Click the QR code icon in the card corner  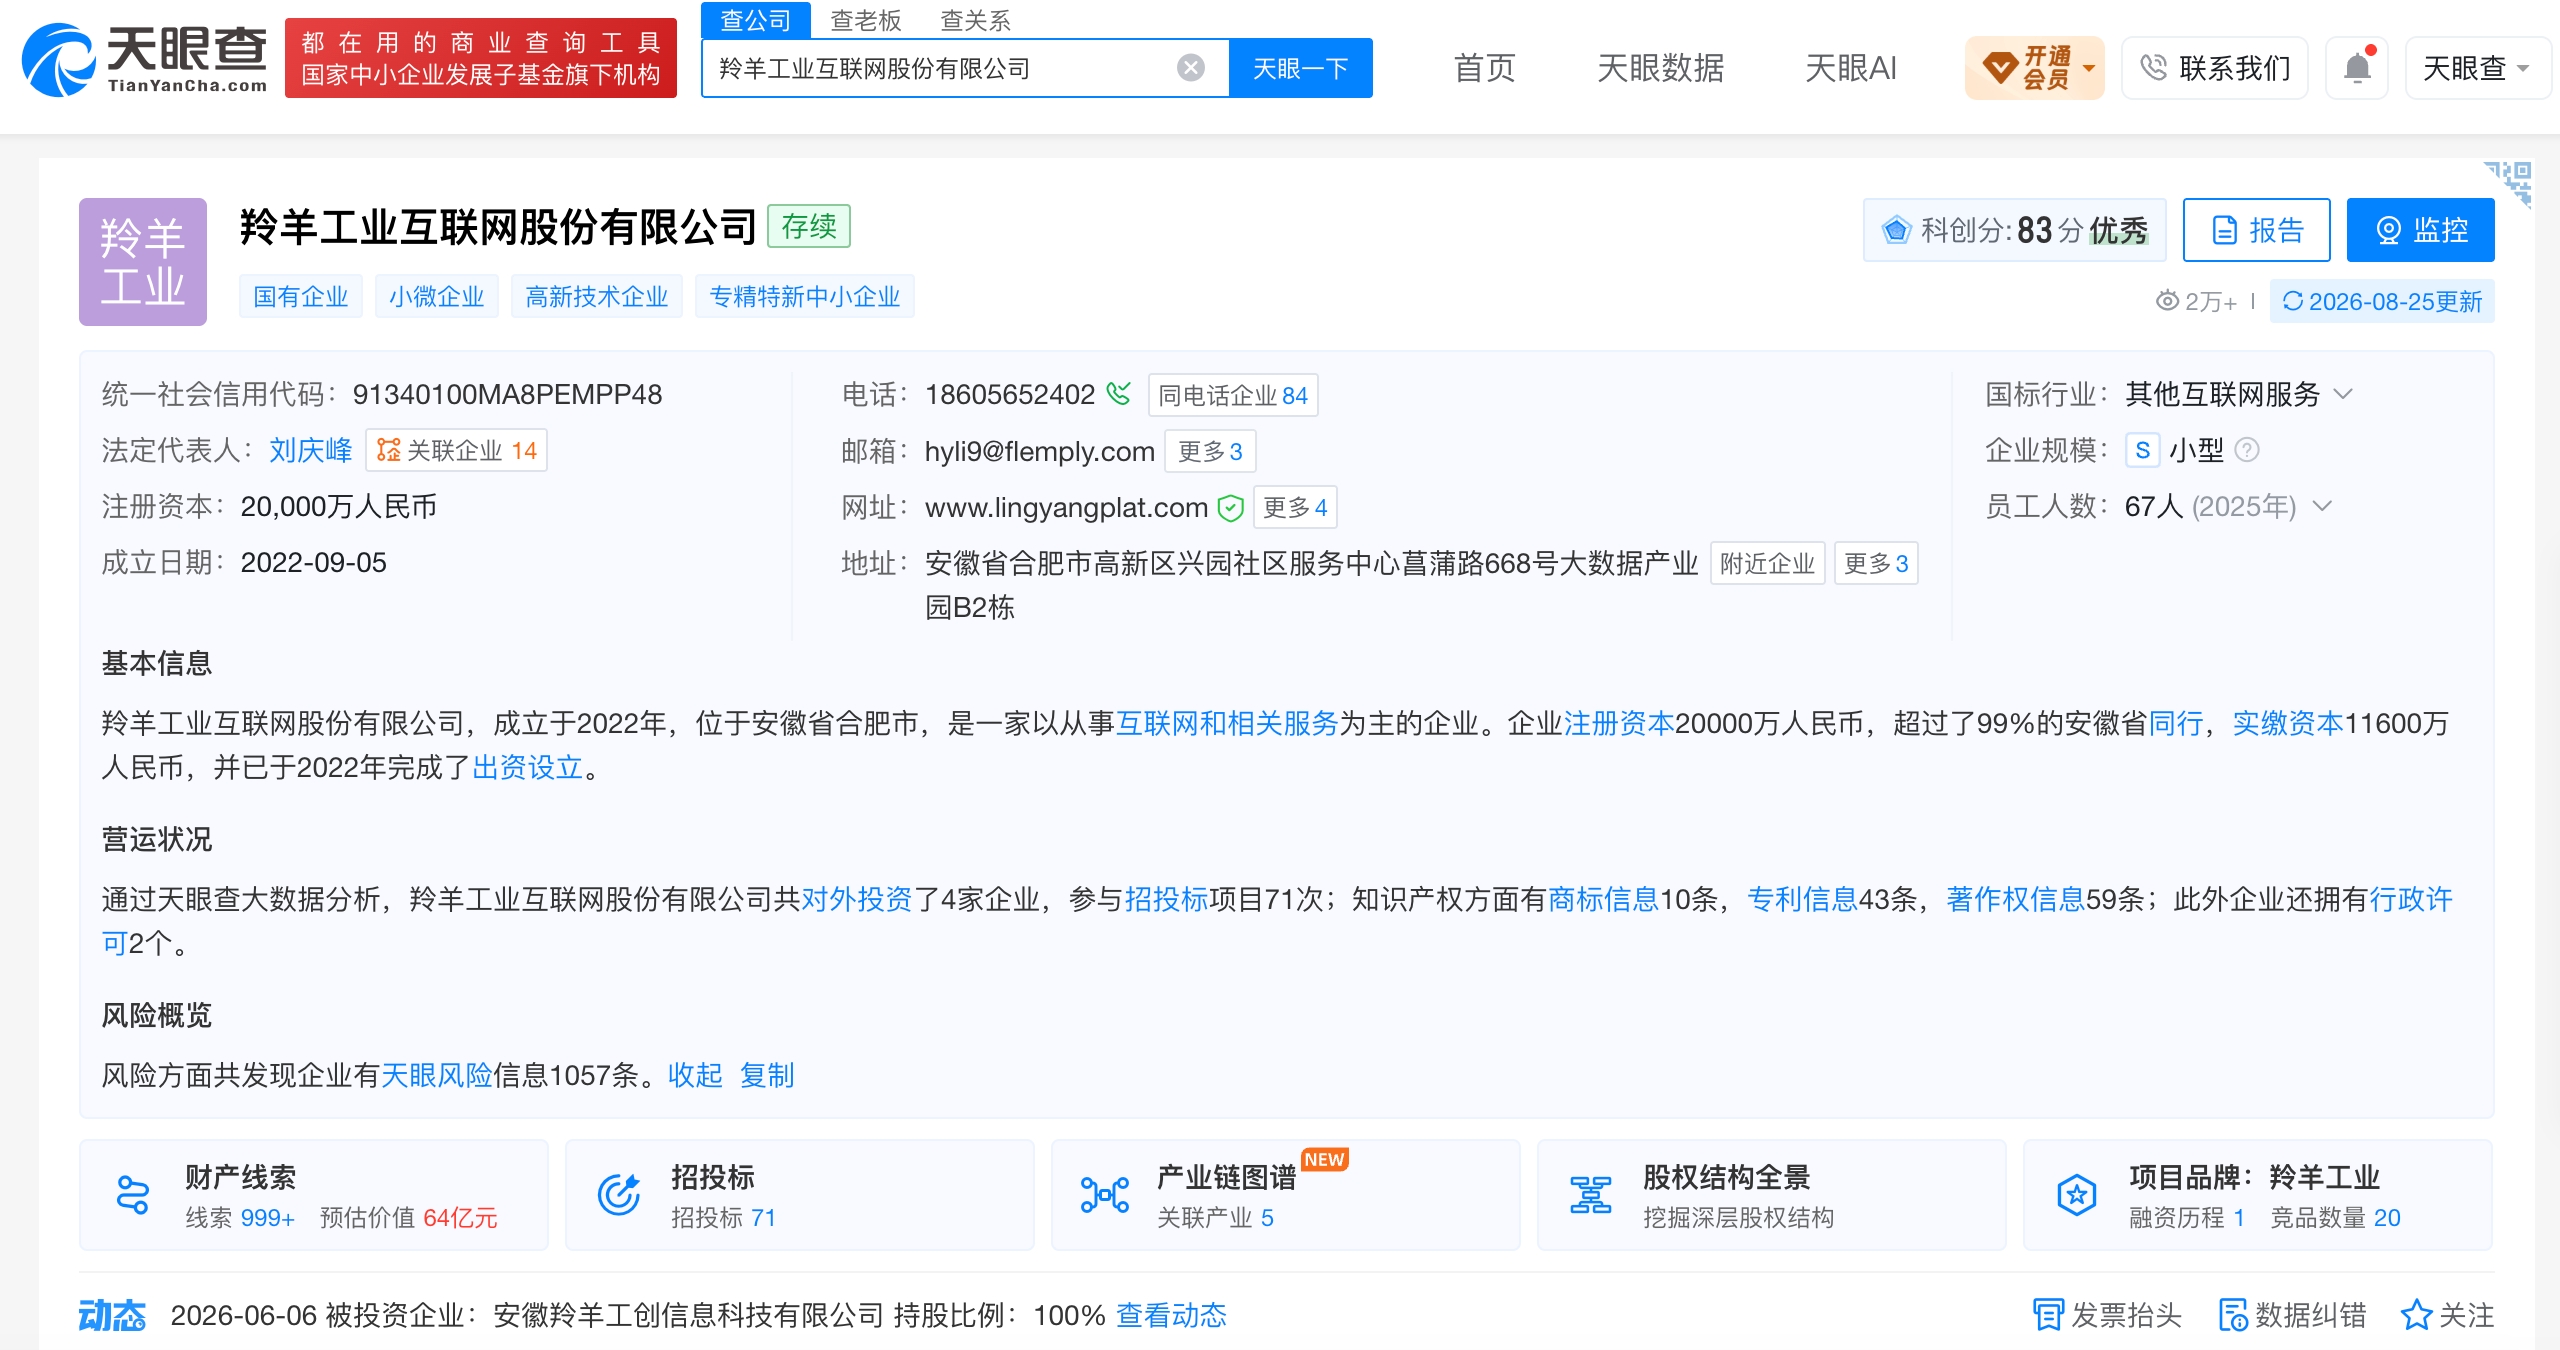pos(2509,184)
